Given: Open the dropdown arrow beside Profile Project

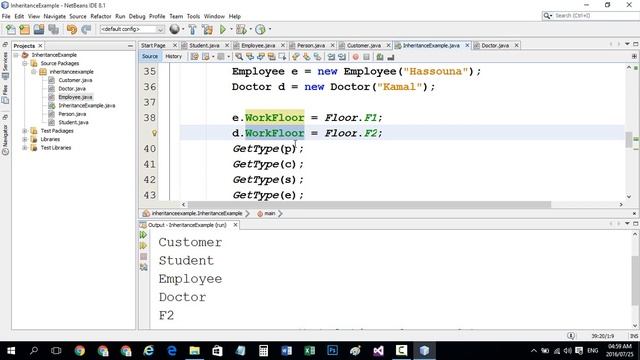Looking at the screenshot, I should [x=270, y=29].
